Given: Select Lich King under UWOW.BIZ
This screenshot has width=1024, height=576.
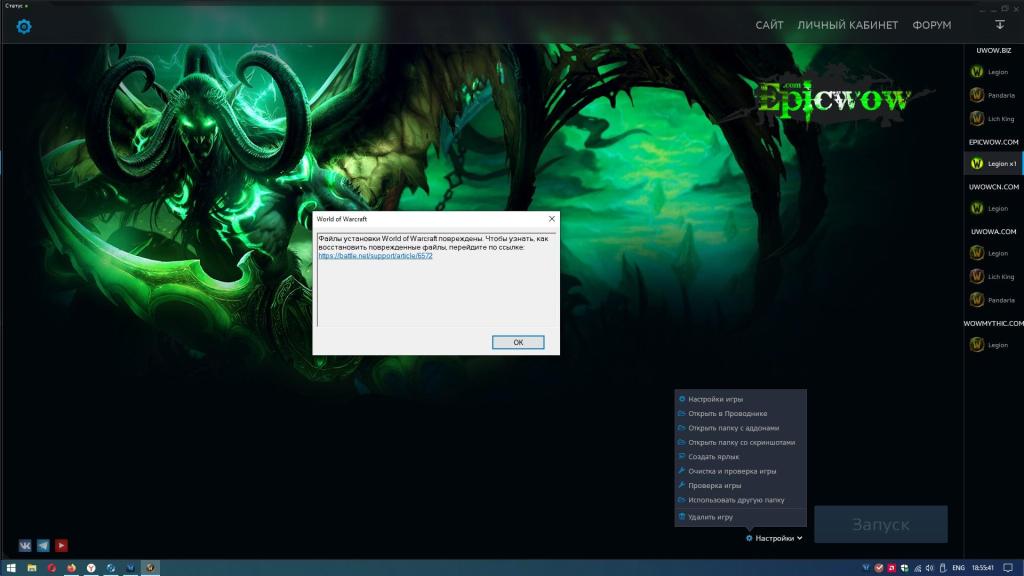Looking at the screenshot, I should click(x=994, y=119).
